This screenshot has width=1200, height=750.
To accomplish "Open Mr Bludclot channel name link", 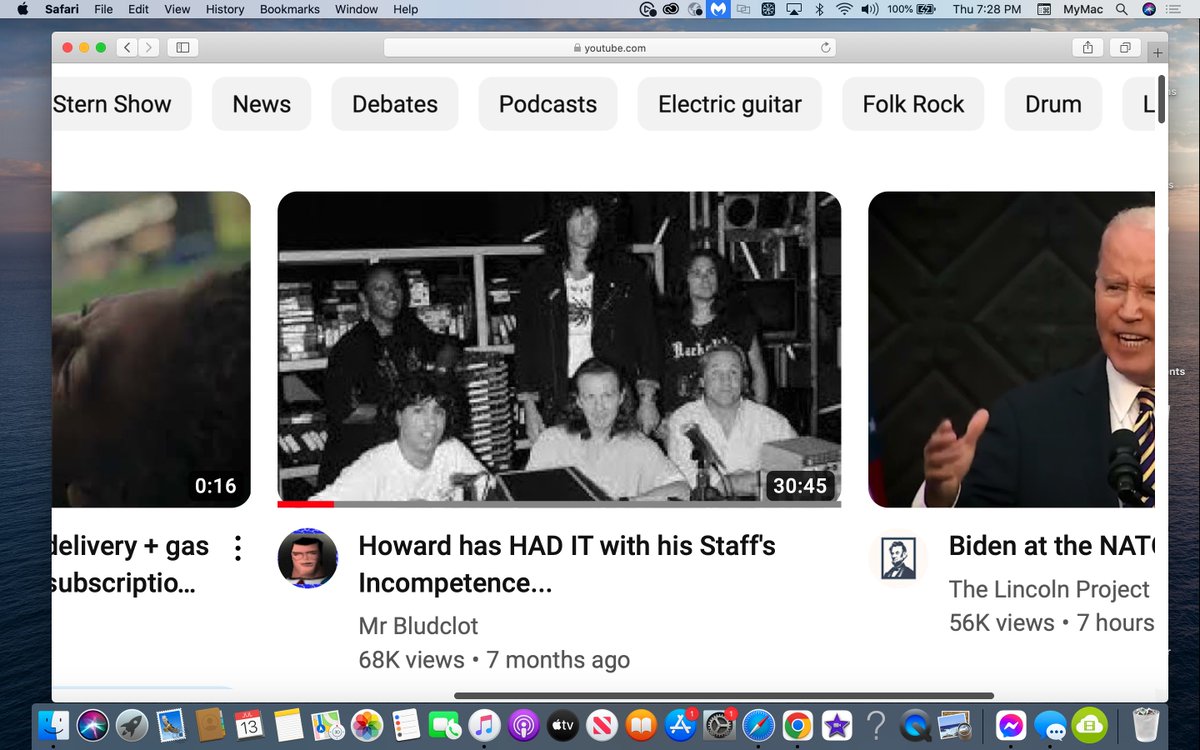I will click(418, 626).
